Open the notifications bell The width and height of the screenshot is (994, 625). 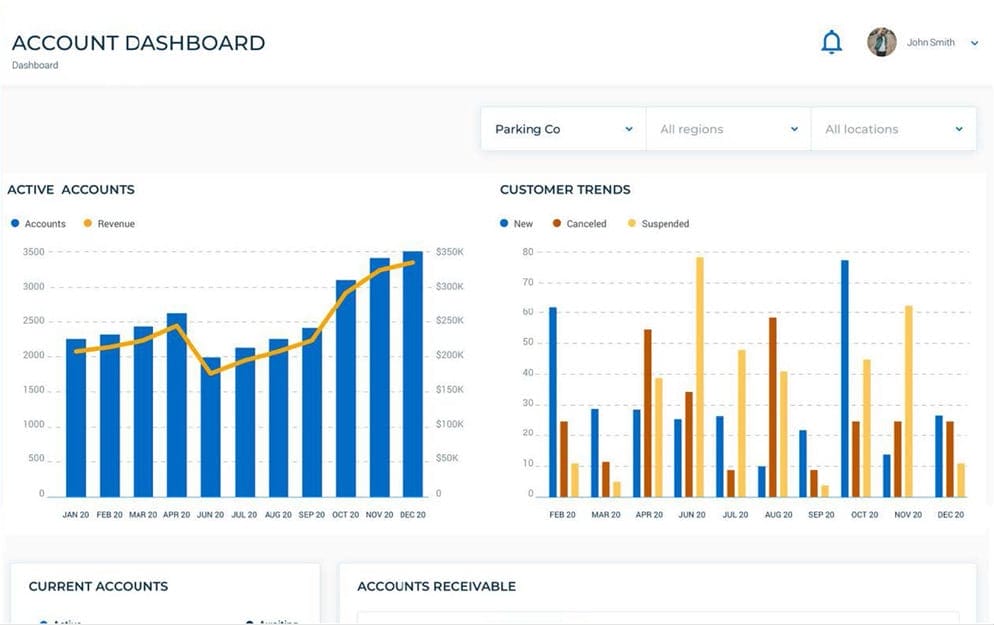coord(831,42)
